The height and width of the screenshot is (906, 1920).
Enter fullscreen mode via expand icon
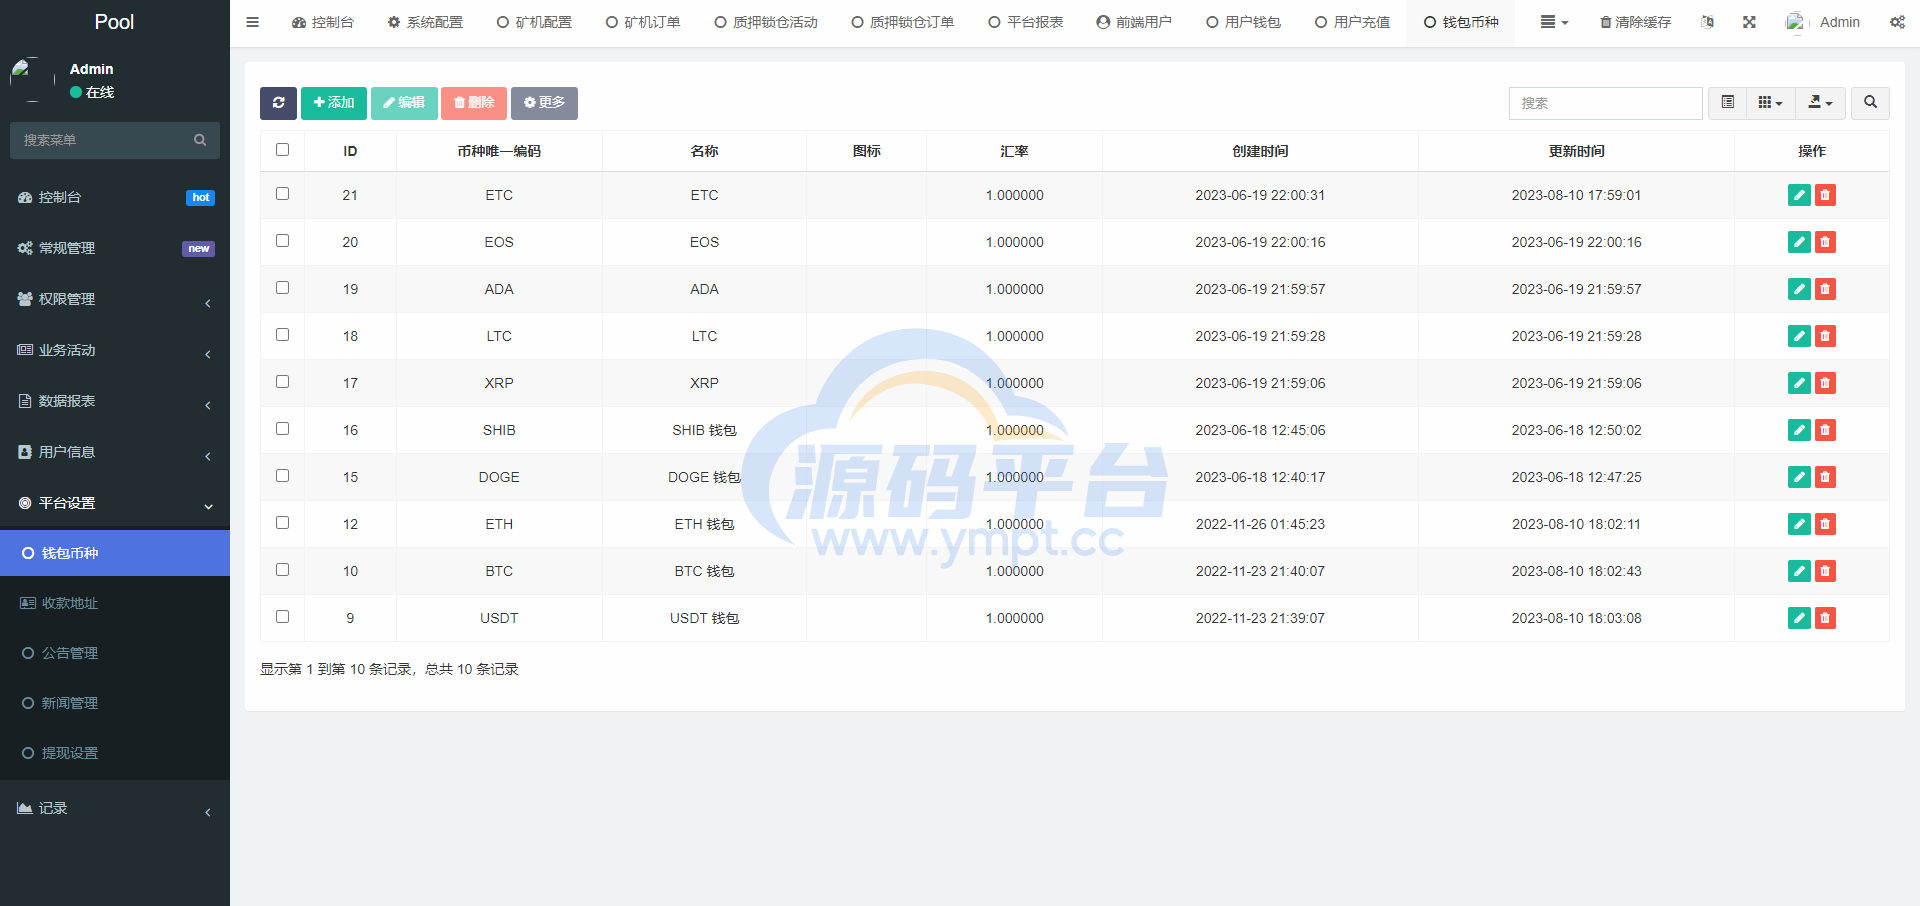click(1749, 22)
